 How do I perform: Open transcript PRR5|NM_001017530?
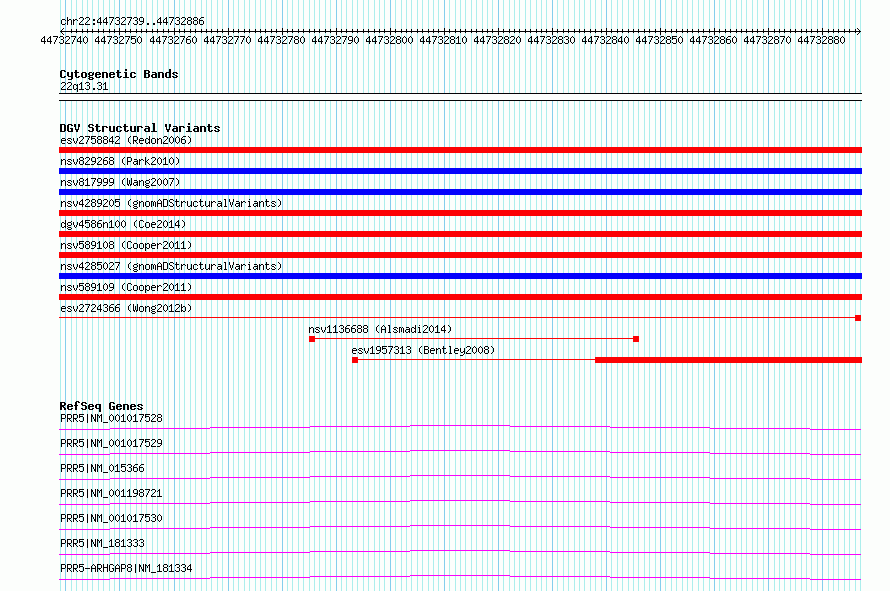click(111, 518)
